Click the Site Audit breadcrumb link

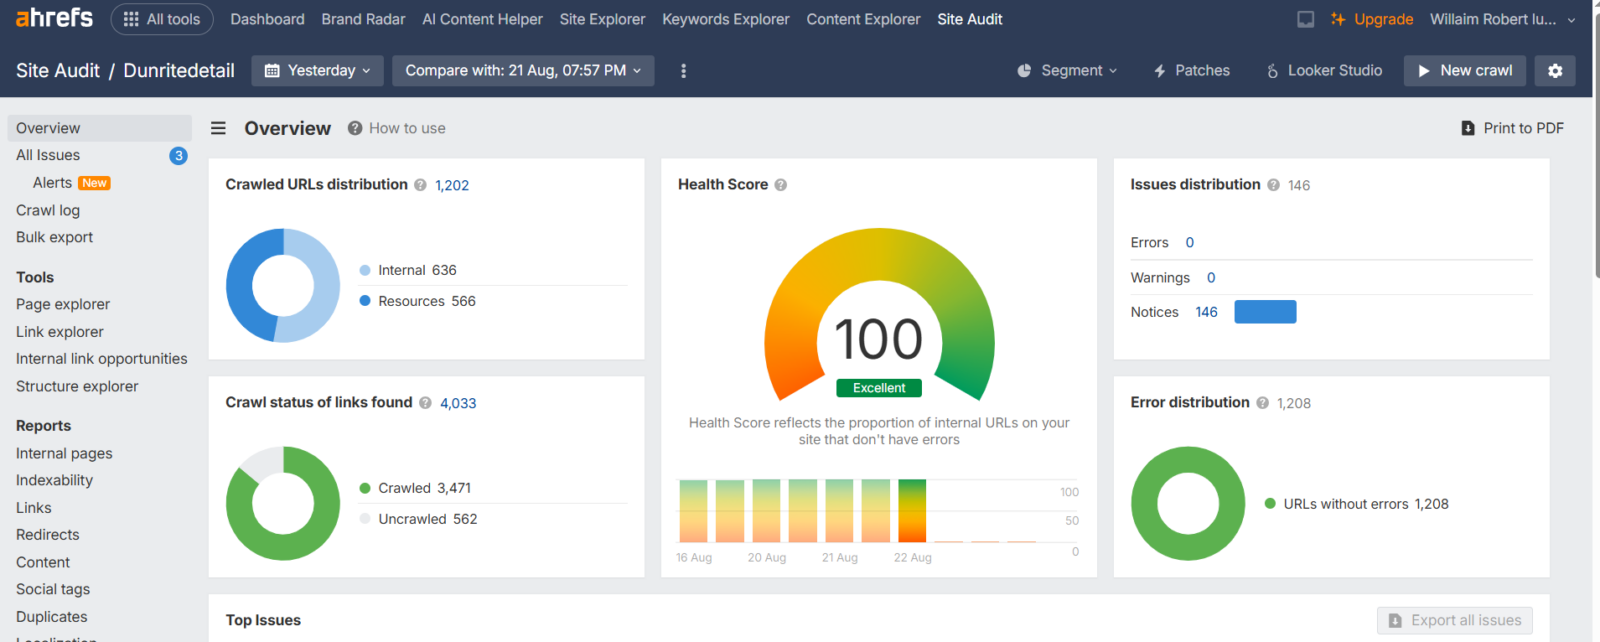[x=58, y=70]
